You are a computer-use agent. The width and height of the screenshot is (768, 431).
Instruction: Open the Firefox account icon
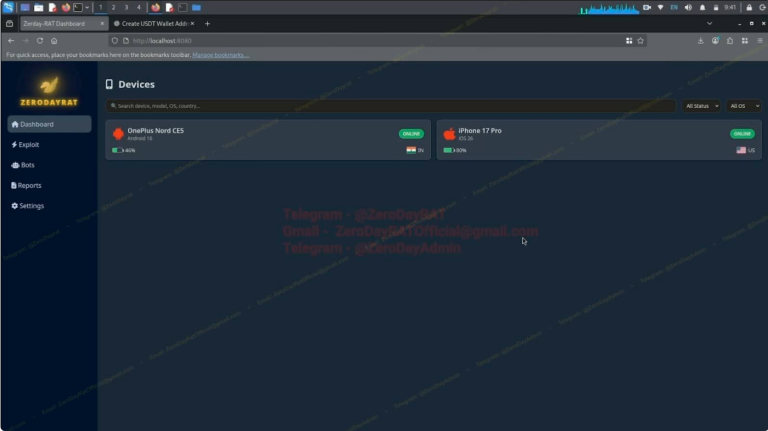(716, 41)
